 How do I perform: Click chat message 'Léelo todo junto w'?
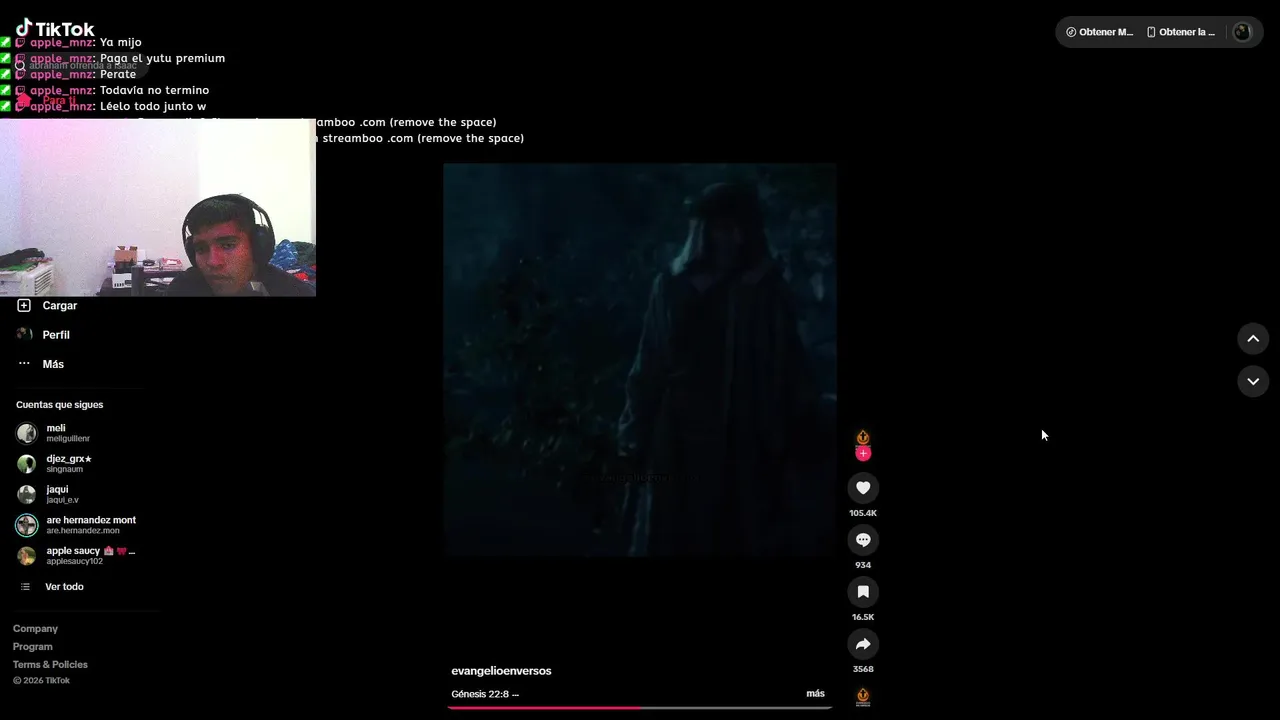[x=153, y=106]
